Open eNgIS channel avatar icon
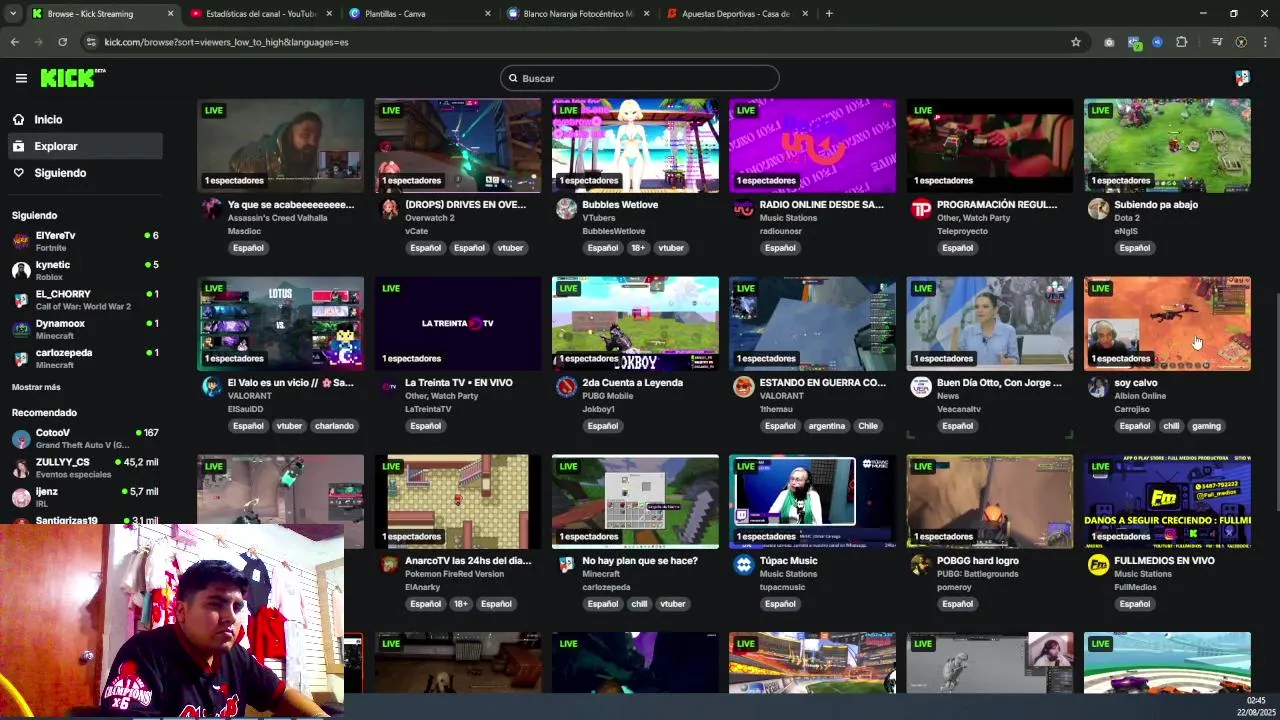Image resolution: width=1280 pixels, height=720 pixels. (x=1098, y=208)
